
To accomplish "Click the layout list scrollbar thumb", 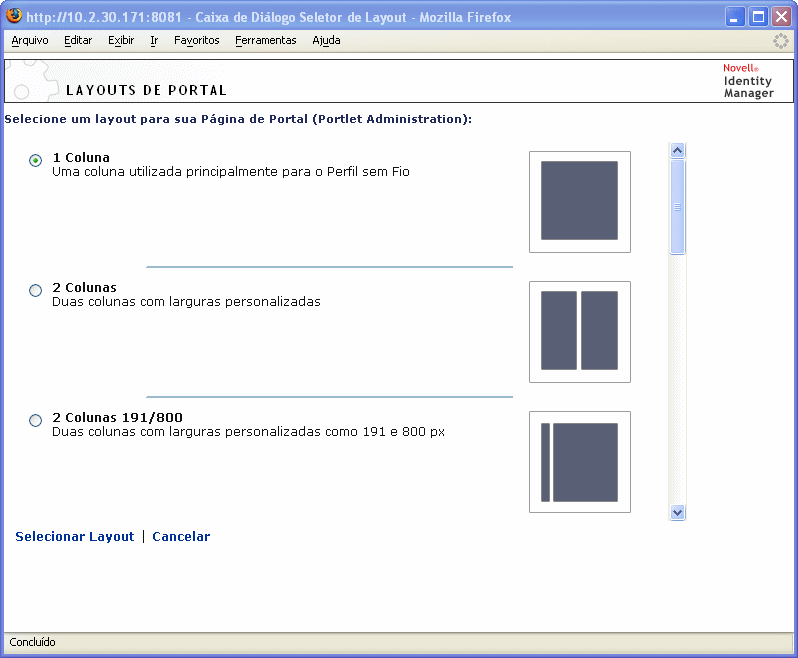I will [x=677, y=207].
